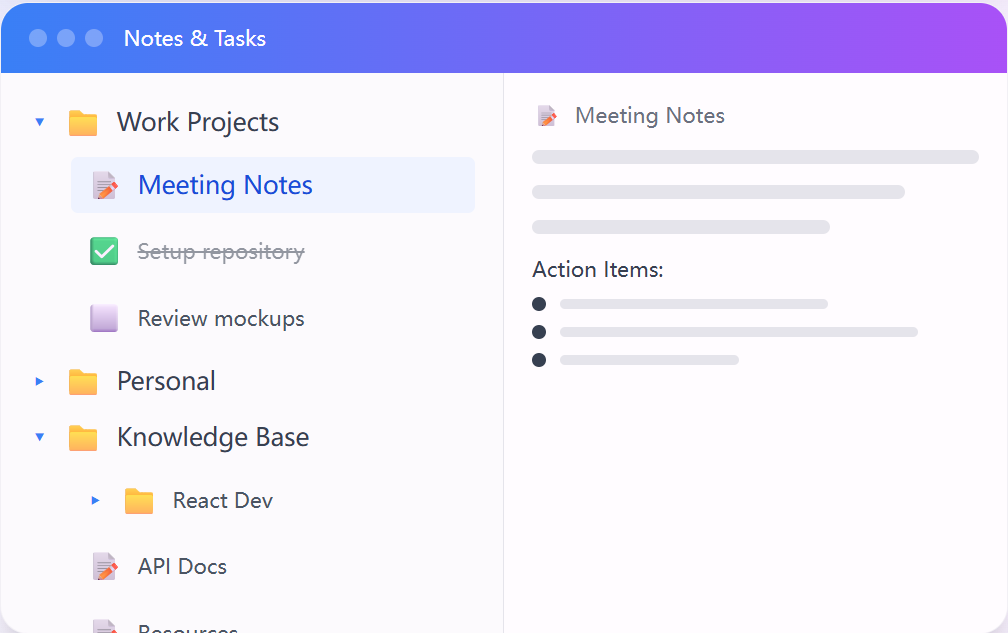1008x633 pixels.
Task: Select the Meeting Notes item in tree
Action: point(225,186)
